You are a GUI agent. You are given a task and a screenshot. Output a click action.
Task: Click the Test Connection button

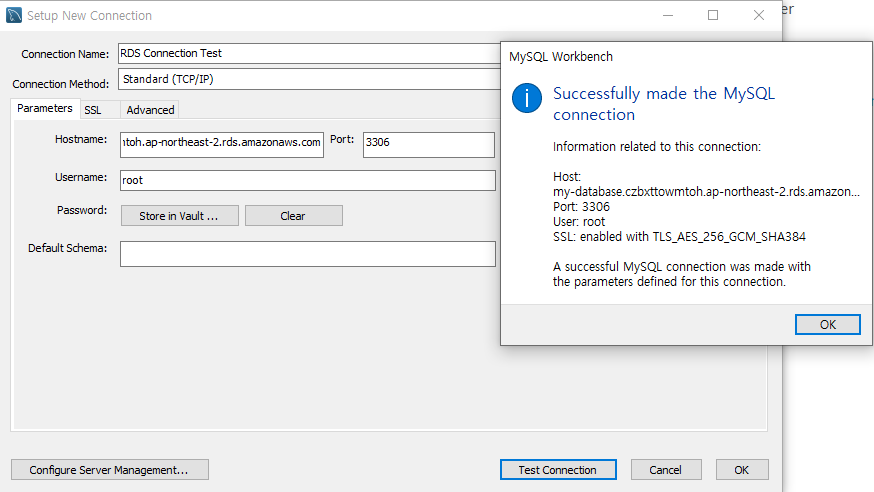pos(558,470)
